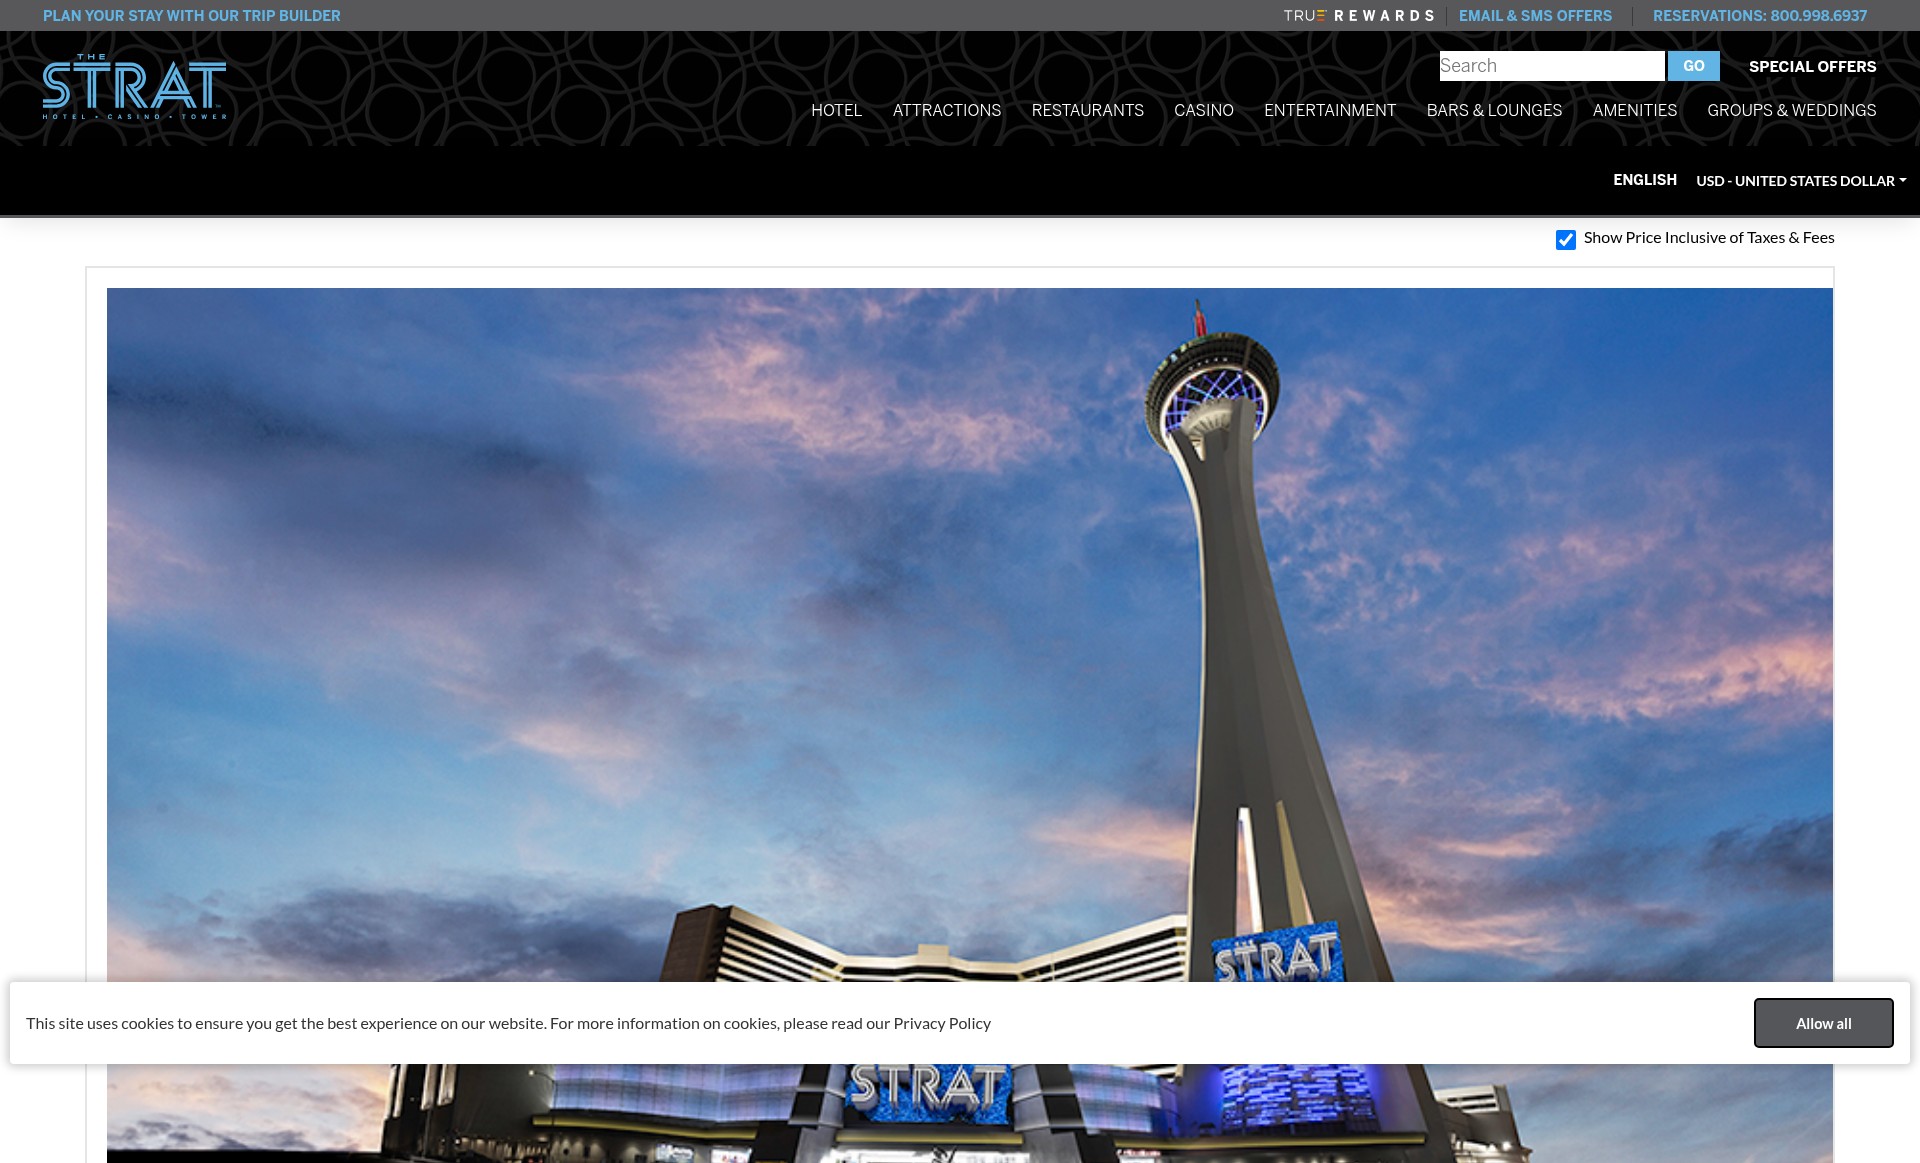
Task: Select the English language option
Action: (1645, 180)
